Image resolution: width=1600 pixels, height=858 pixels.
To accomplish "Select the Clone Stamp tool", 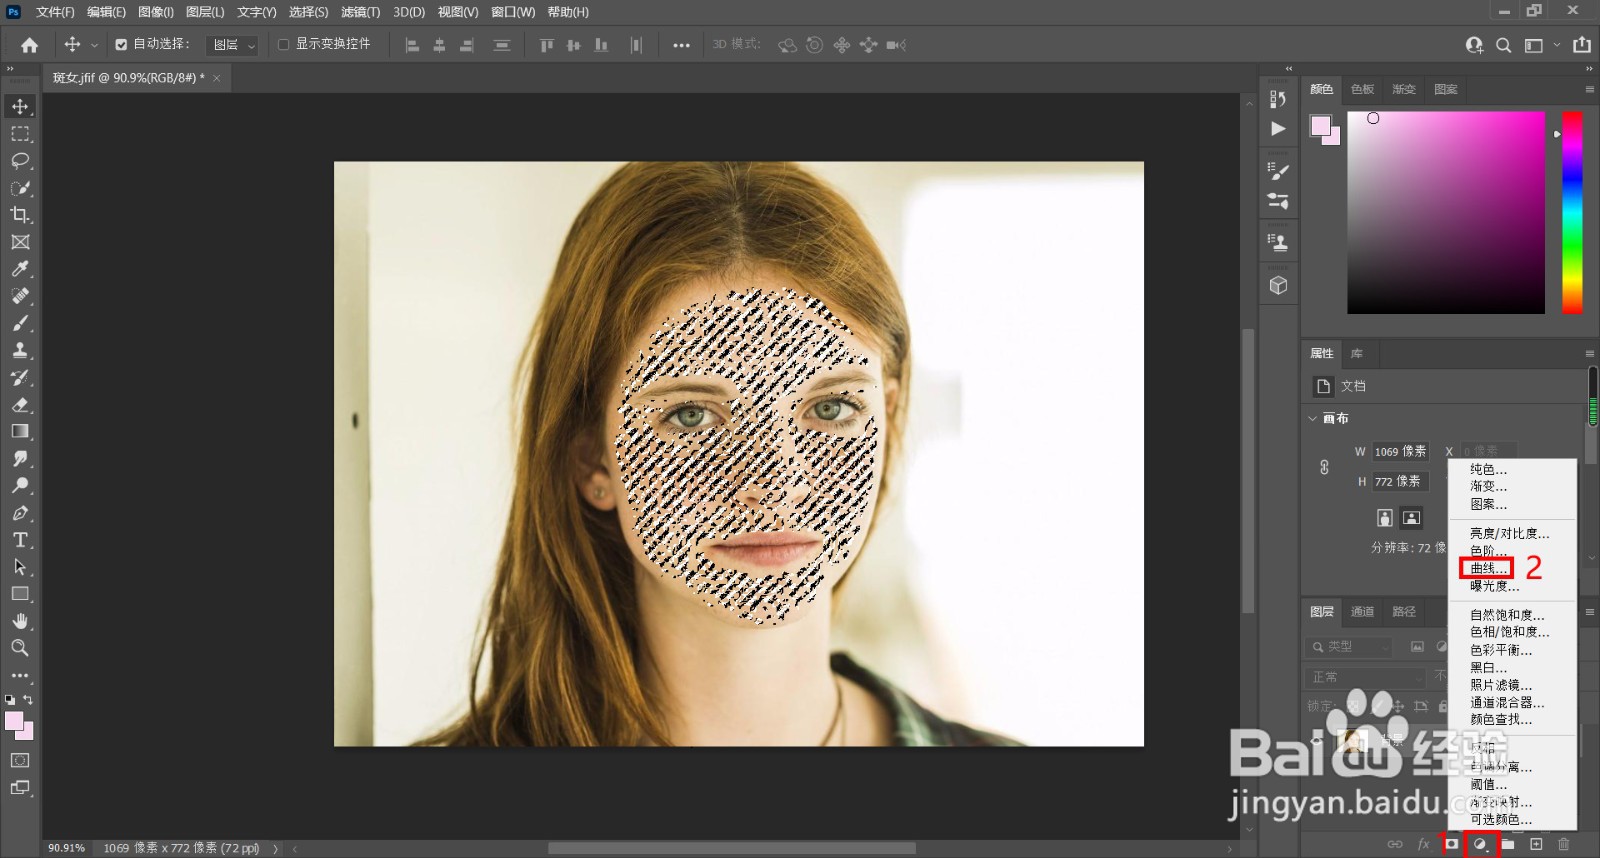I will 20,351.
